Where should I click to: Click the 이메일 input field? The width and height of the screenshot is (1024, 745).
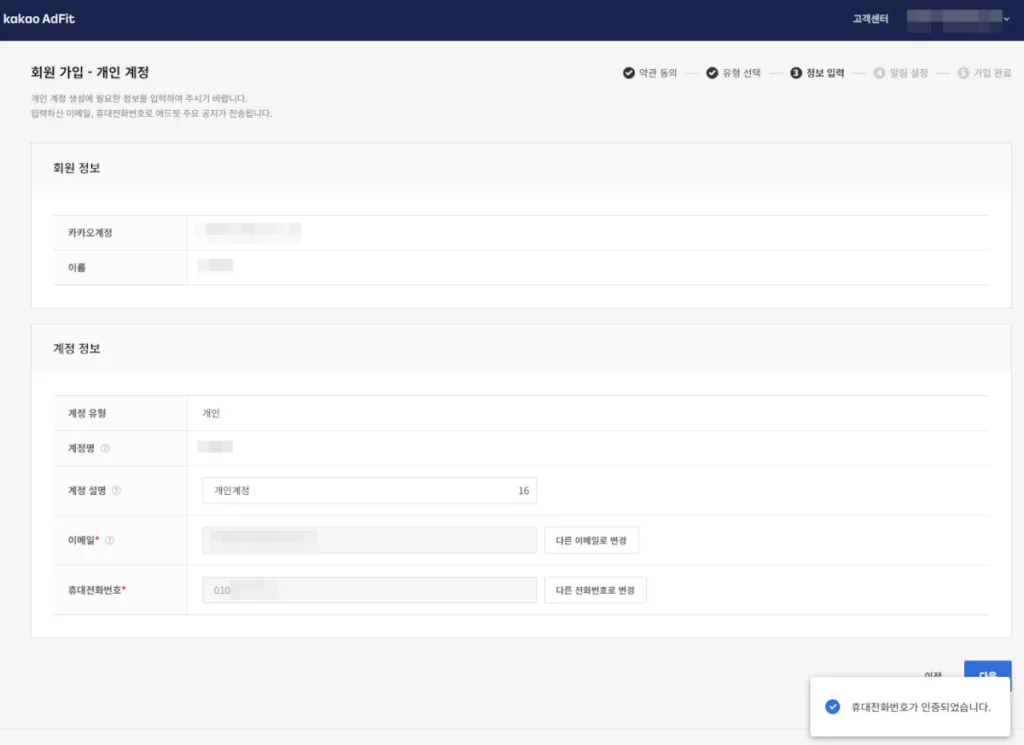tap(369, 540)
